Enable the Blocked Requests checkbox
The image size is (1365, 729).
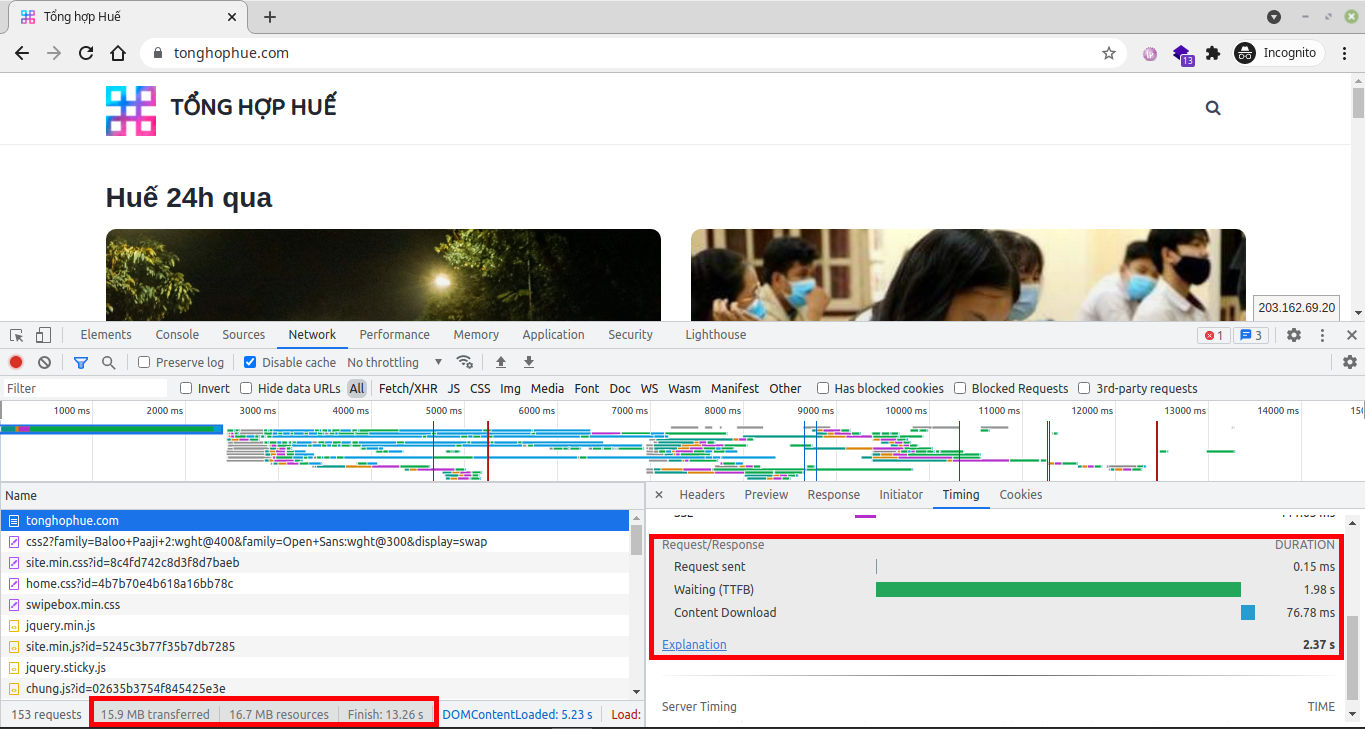(x=960, y=388)
